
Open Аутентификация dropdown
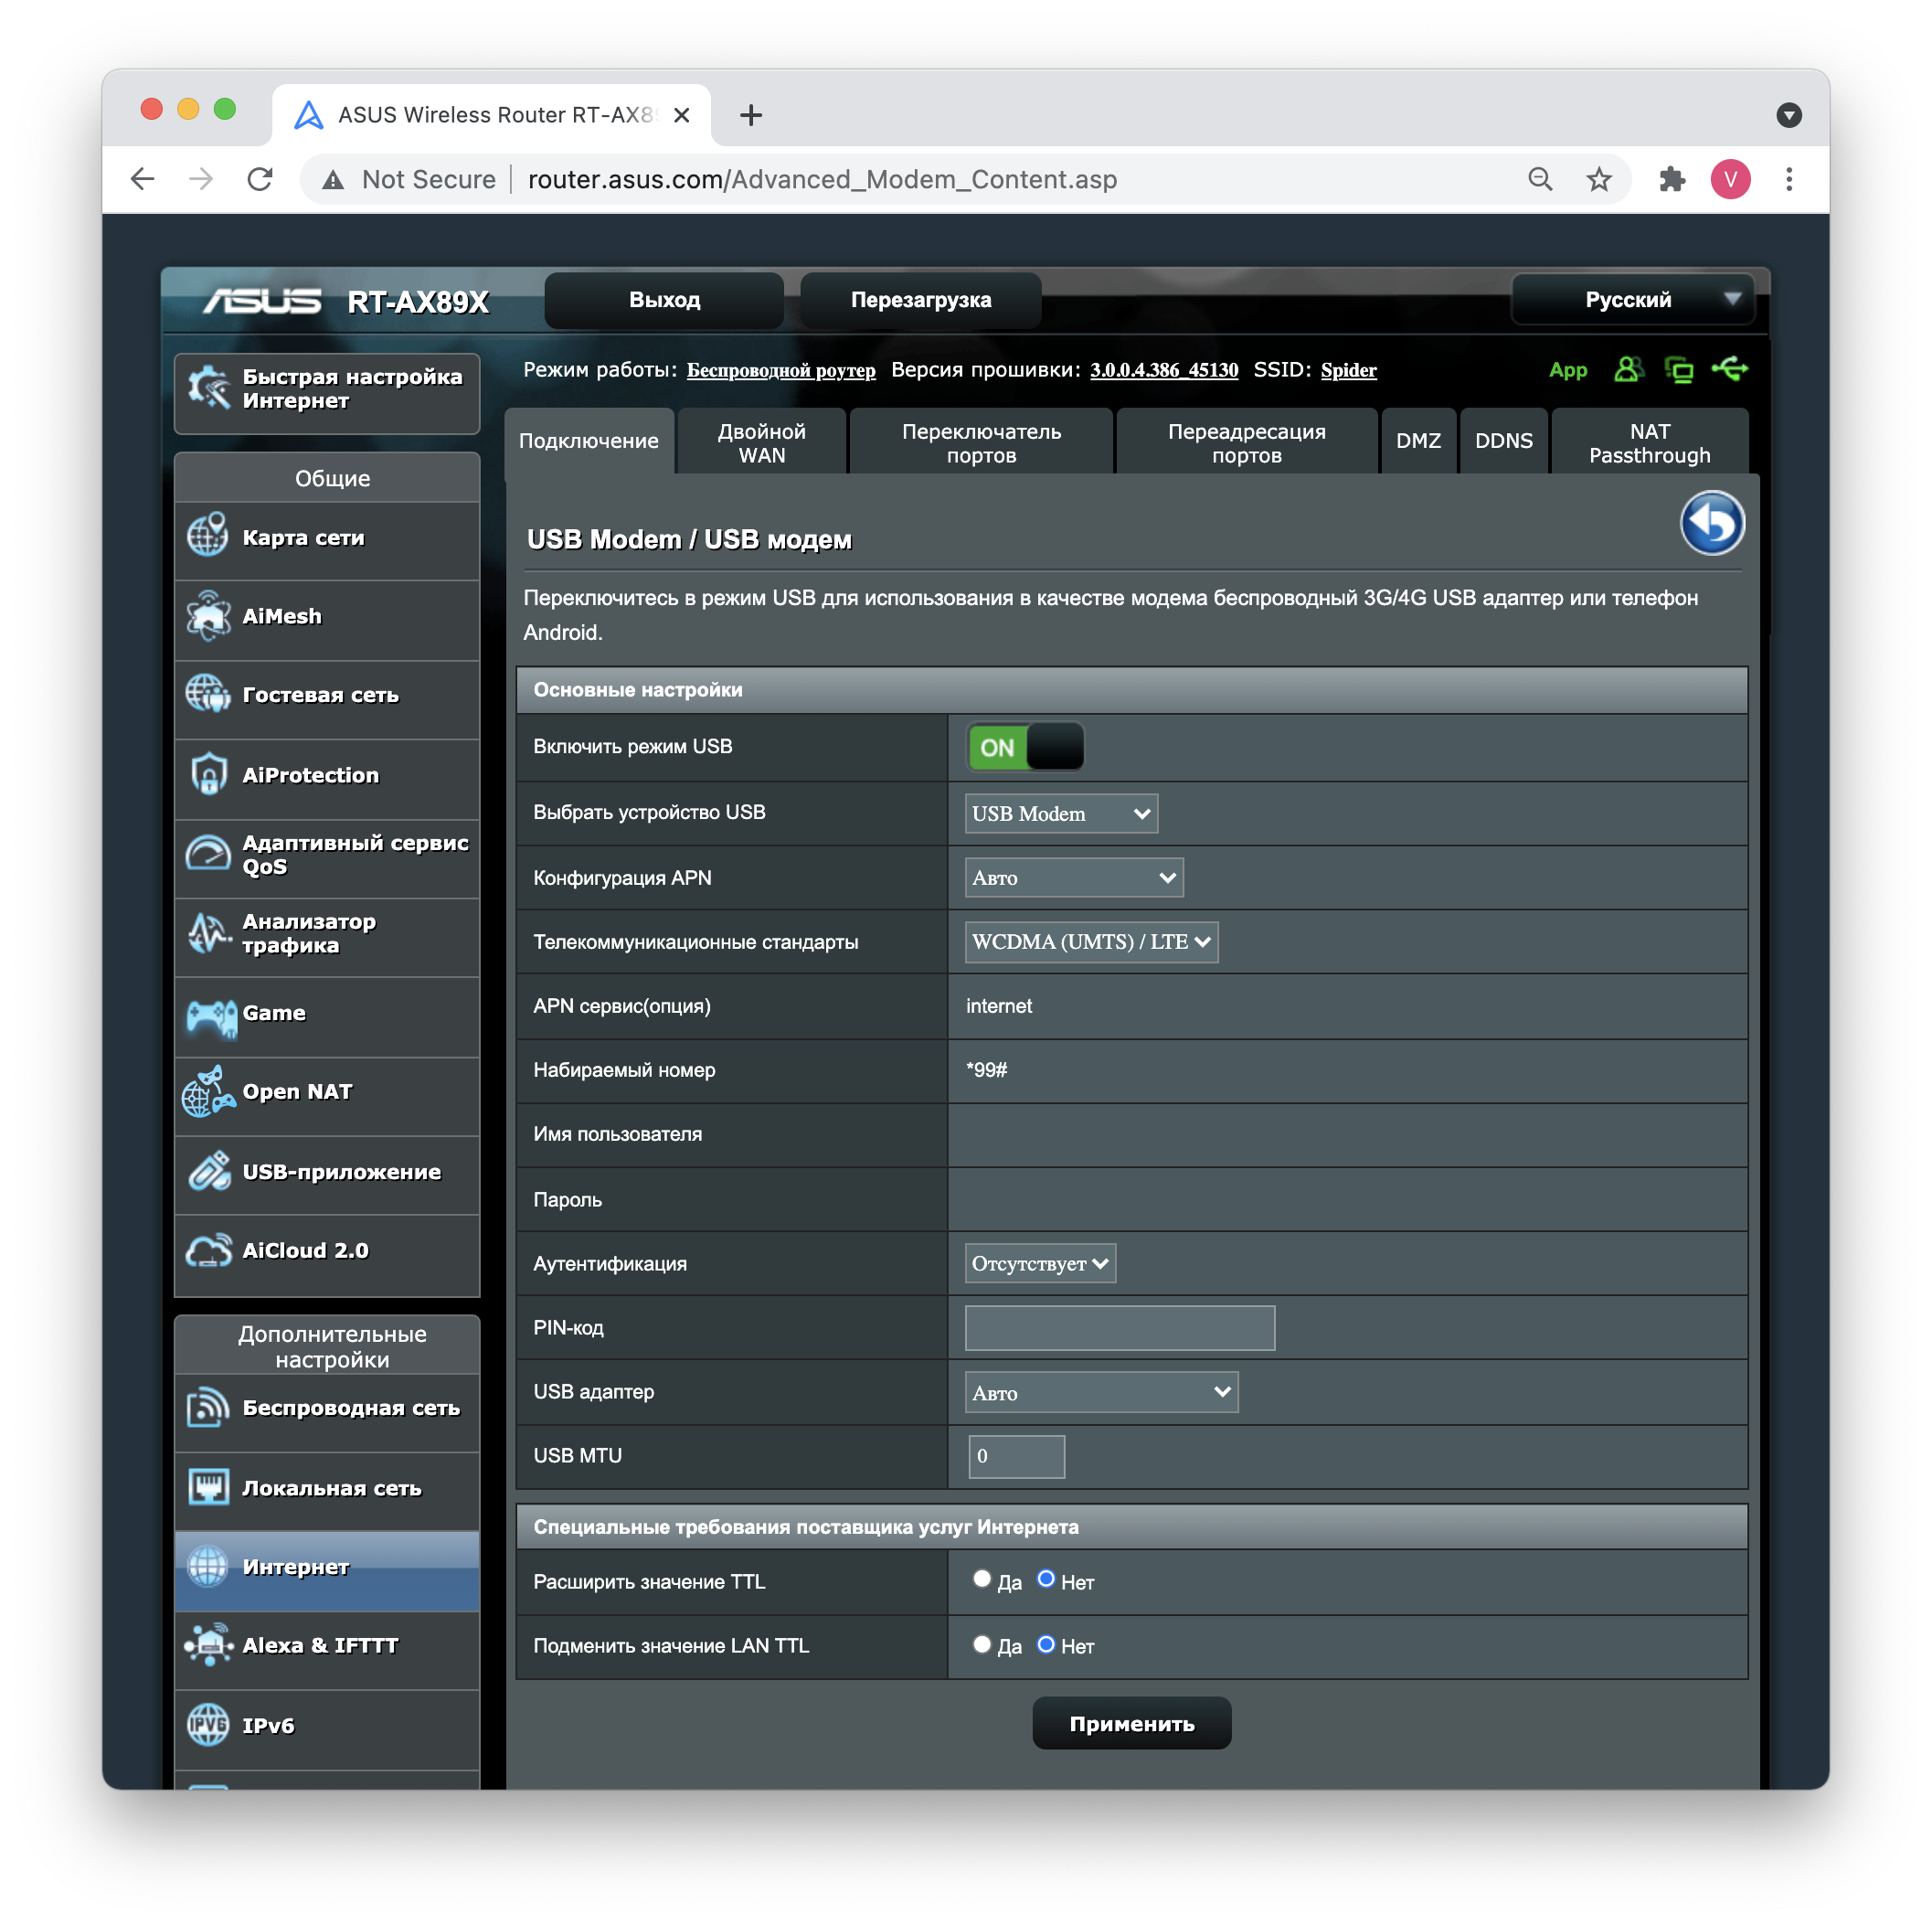(1040, 1264)
